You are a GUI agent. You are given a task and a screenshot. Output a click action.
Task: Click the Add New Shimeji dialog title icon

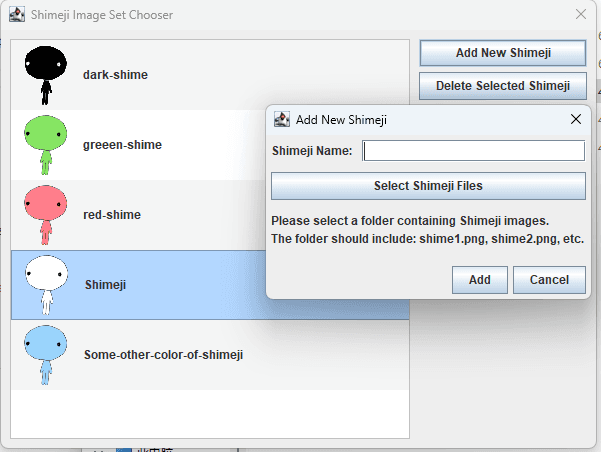coord(282,120)
